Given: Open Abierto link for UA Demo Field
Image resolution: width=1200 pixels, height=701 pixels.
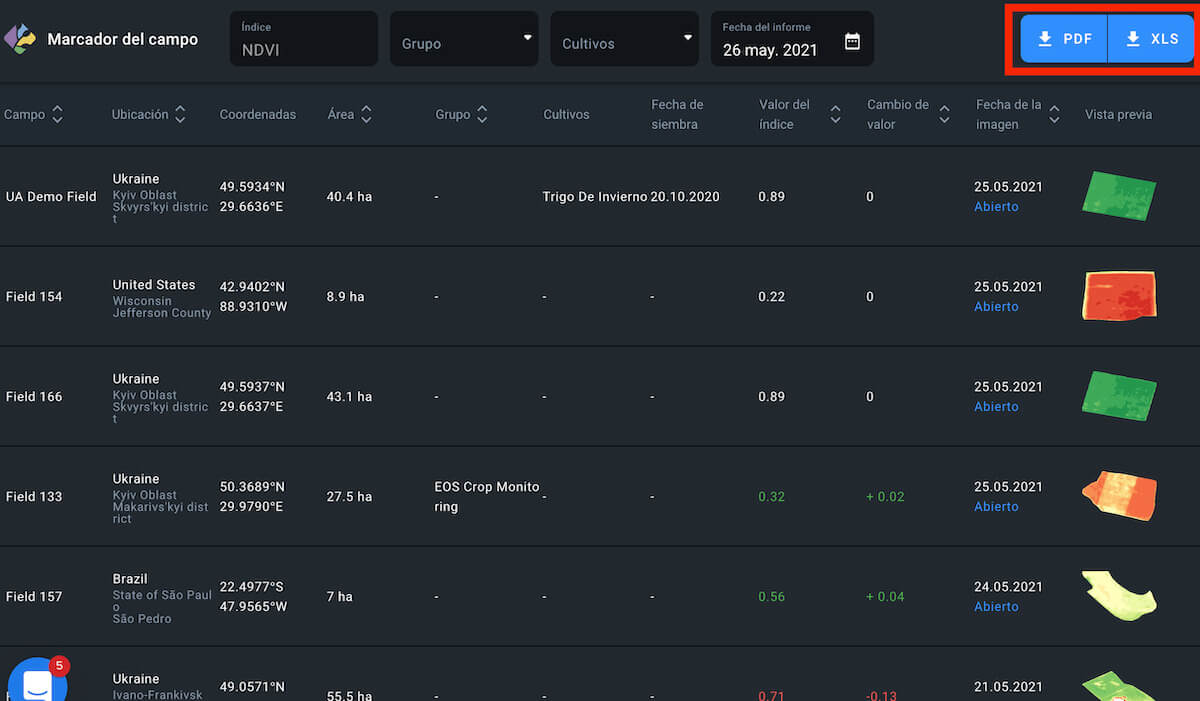Looking at the screenshot, I should point(996,207).
